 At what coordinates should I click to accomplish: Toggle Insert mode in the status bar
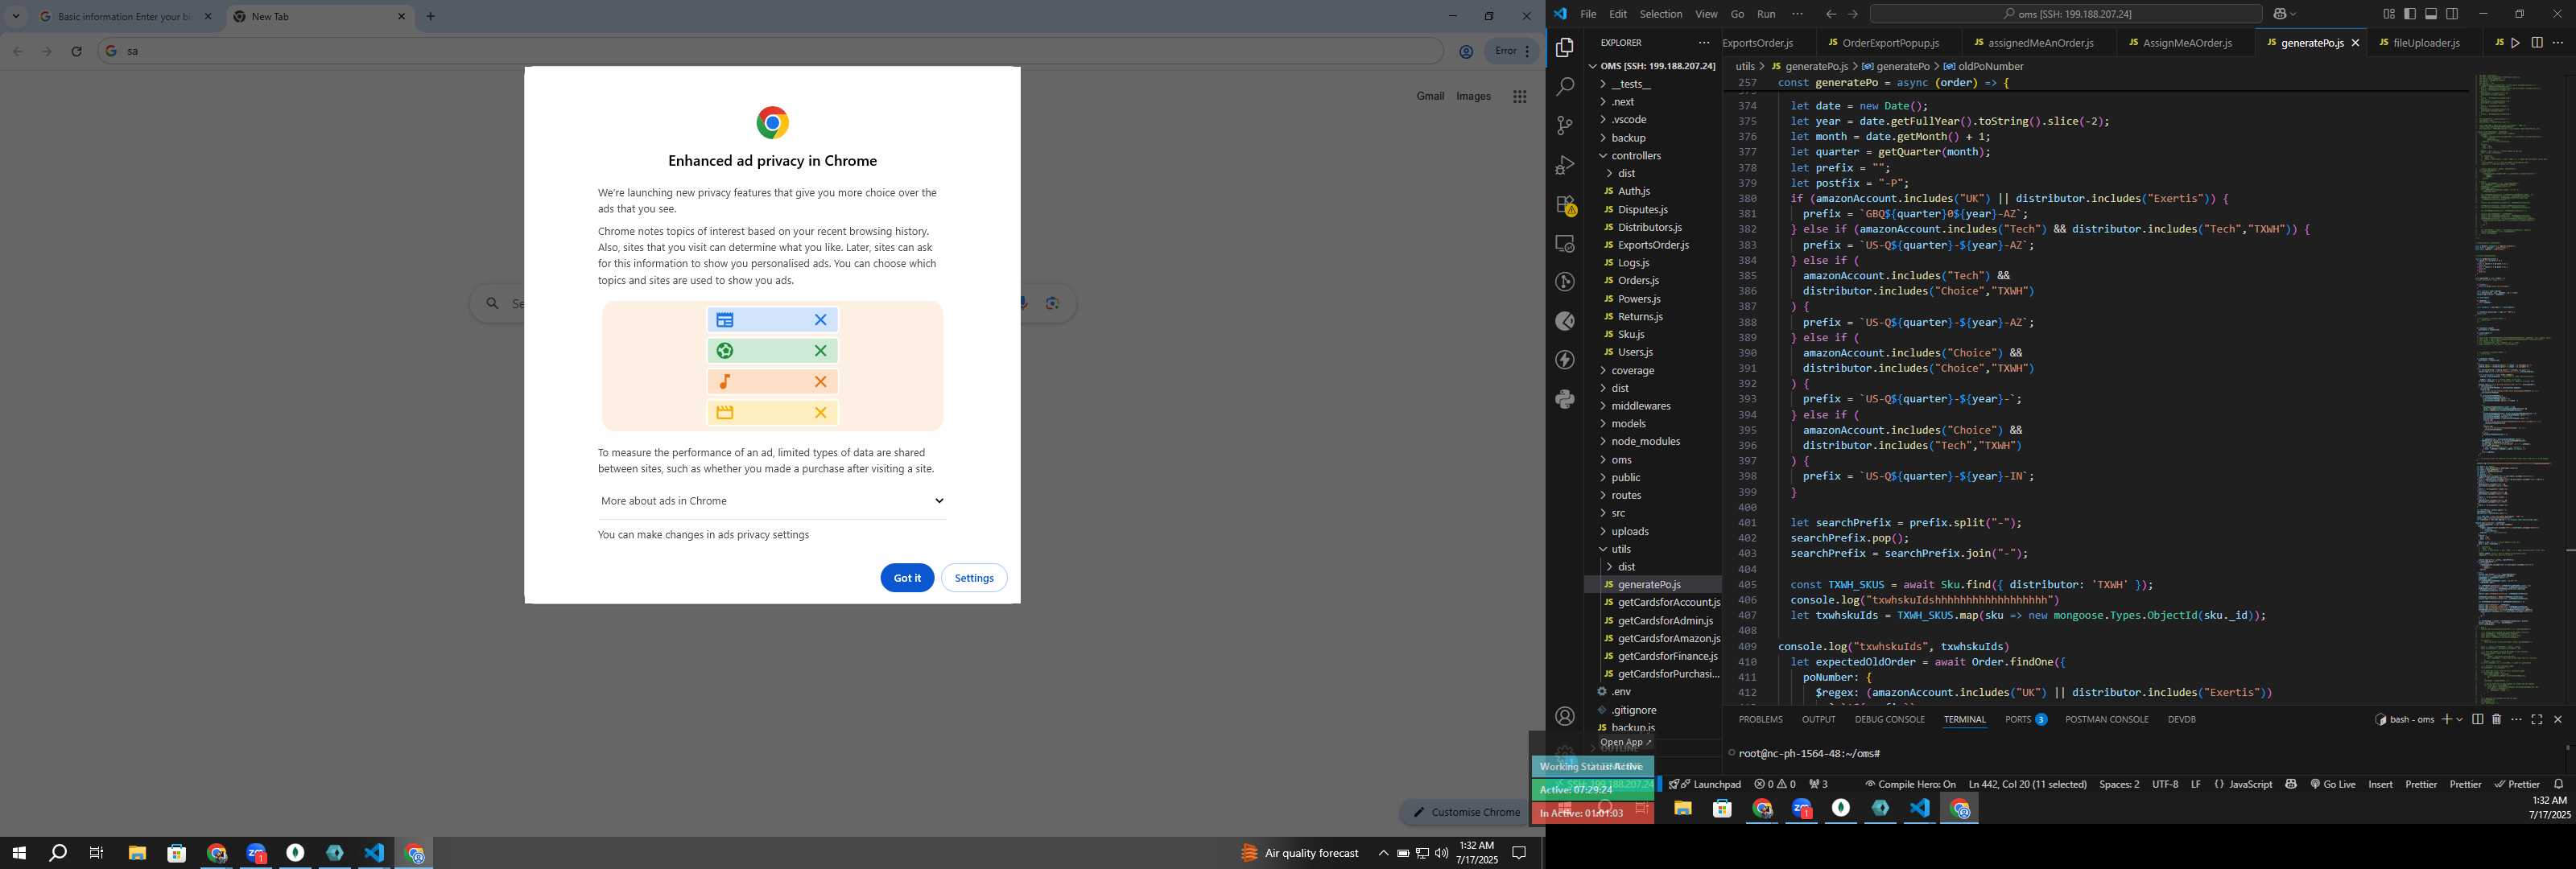point(2380,784)
